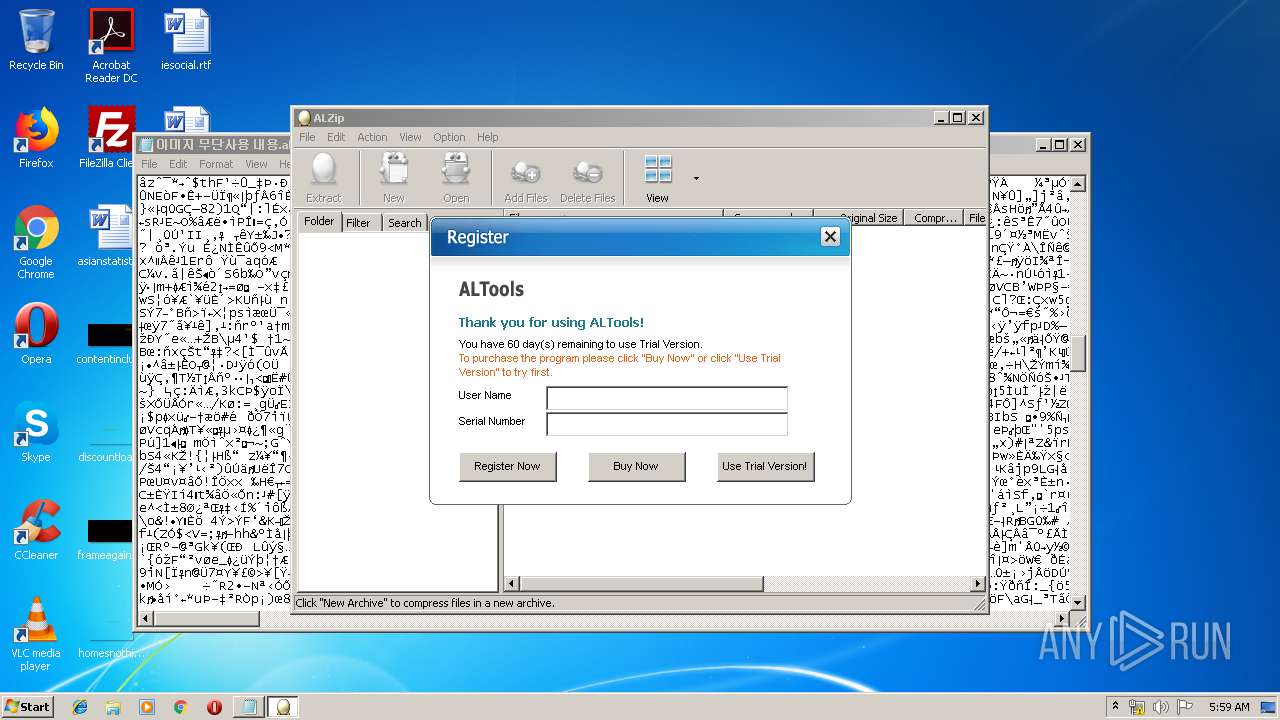Click the Use Trial Version! button
This screenshot has width=1280, height=720.
pyautogui.click(x=765, y=466)
